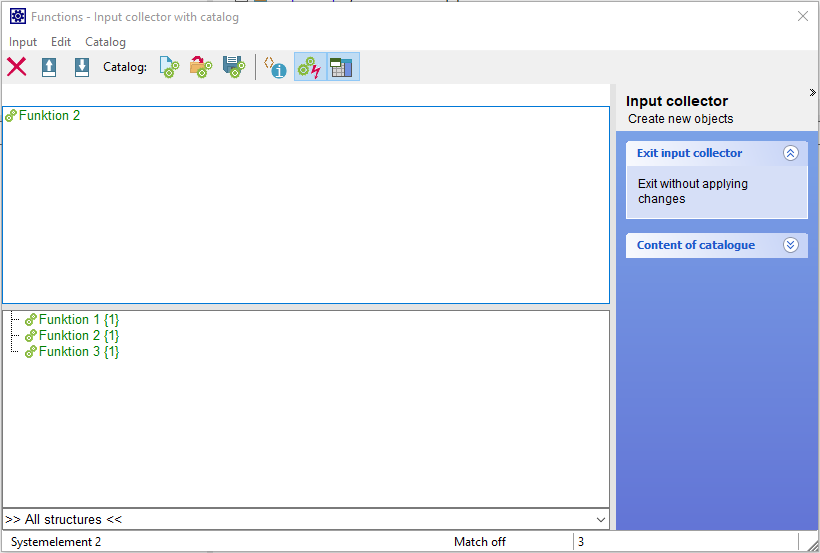Click the new catalog document icon
Viewport: 820px width, 553px height.
point(169,67)
